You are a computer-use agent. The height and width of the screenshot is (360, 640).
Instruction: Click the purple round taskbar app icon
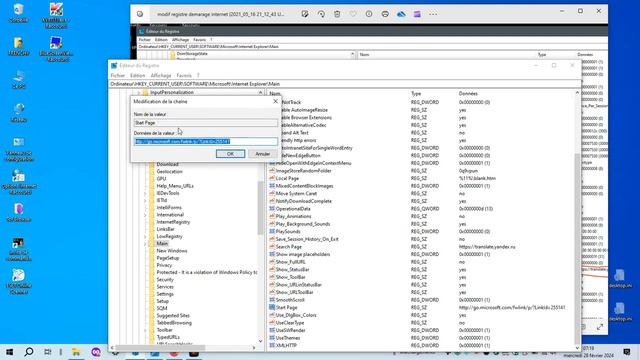96,352
